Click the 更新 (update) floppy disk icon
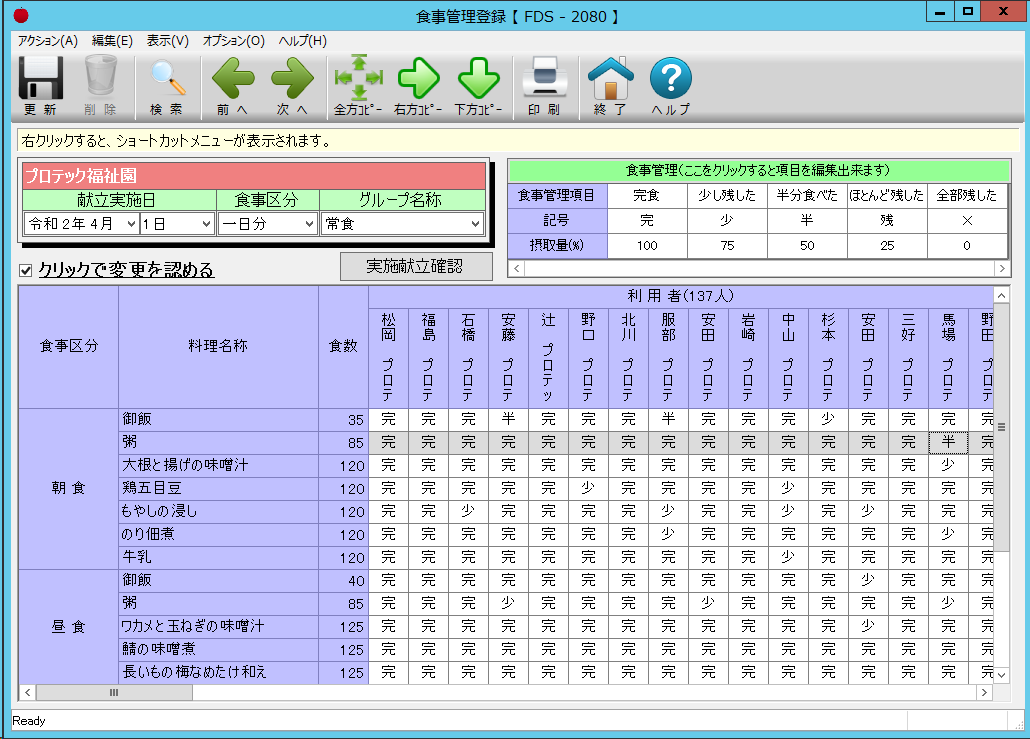1030x739 pixels. (41, 78)
